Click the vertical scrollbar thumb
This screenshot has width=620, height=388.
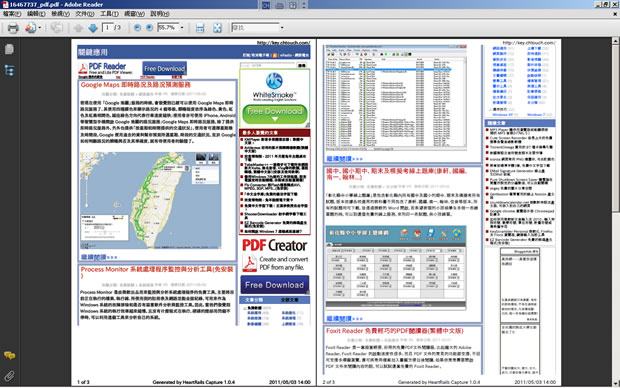pos(616,129)
